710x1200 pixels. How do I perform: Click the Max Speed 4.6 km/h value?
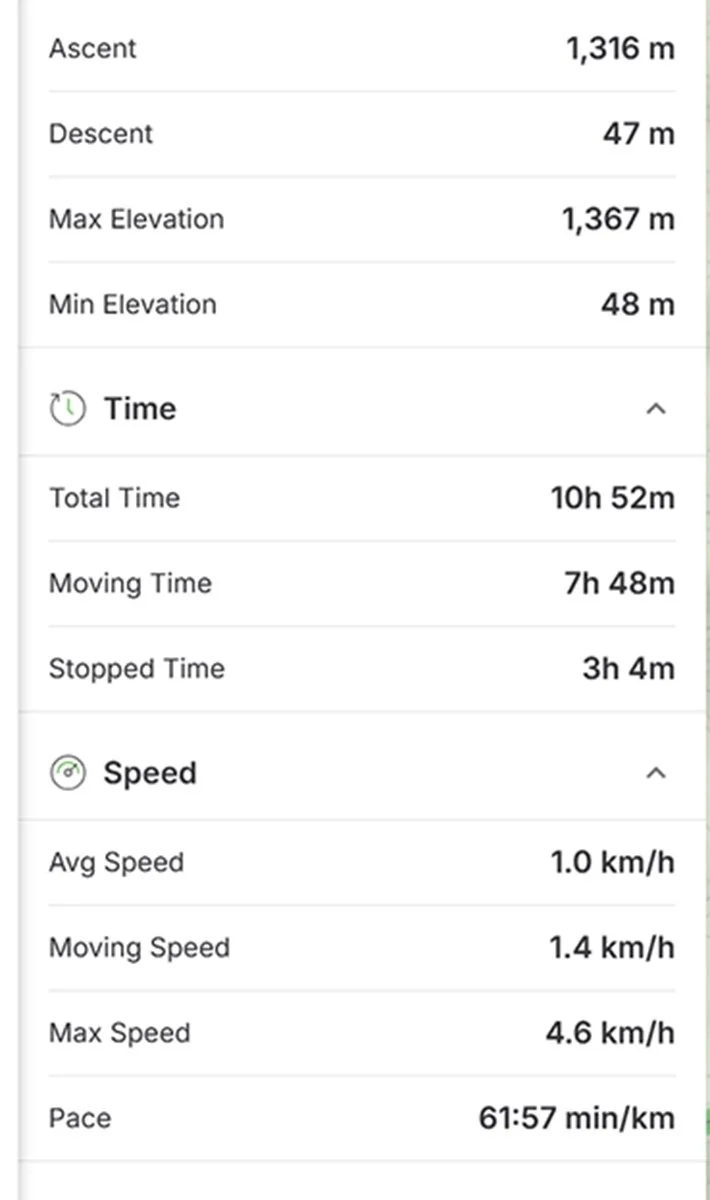(x=610, y=1033)
